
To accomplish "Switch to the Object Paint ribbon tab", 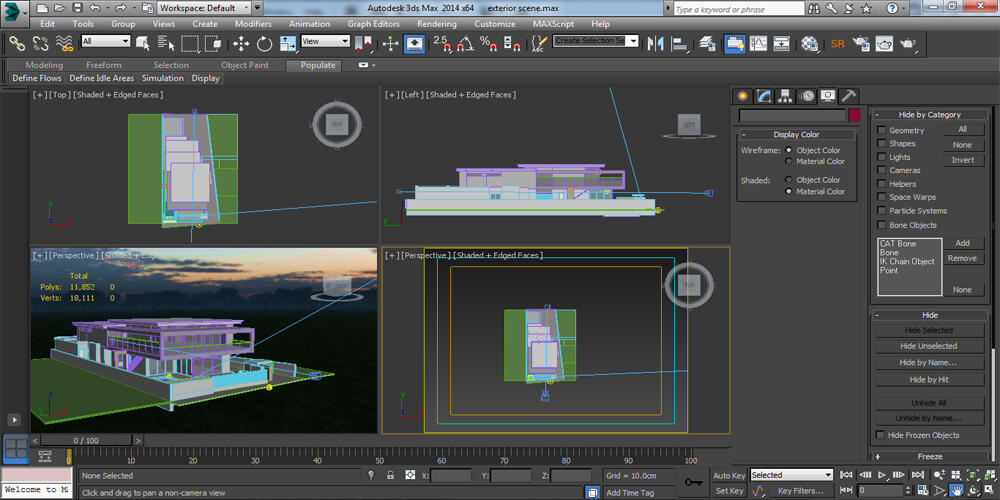I will (x=245, y=65).
